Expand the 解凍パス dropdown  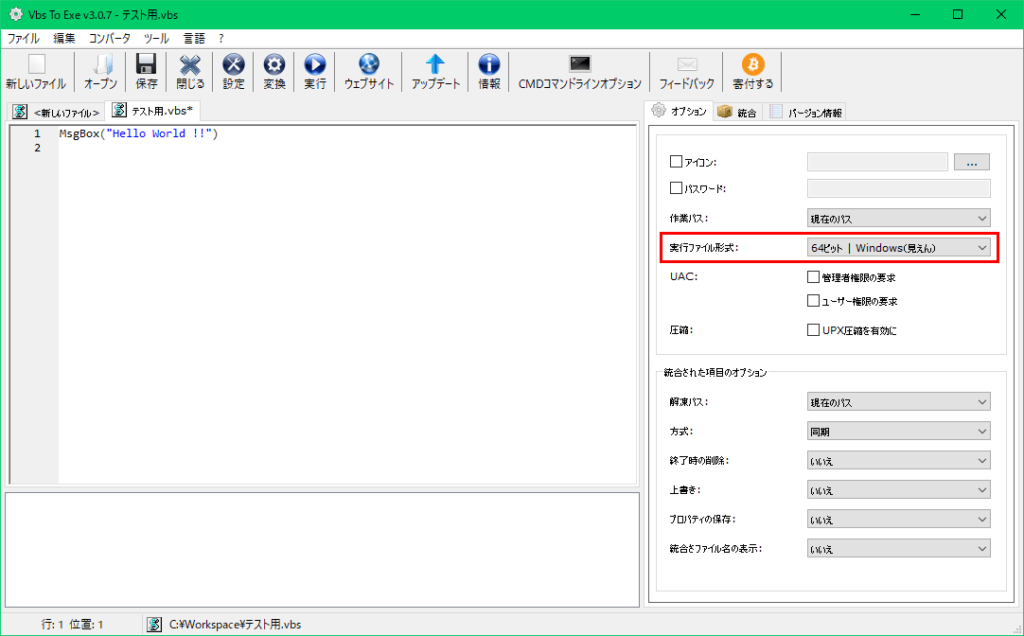(x=899, y=402)
